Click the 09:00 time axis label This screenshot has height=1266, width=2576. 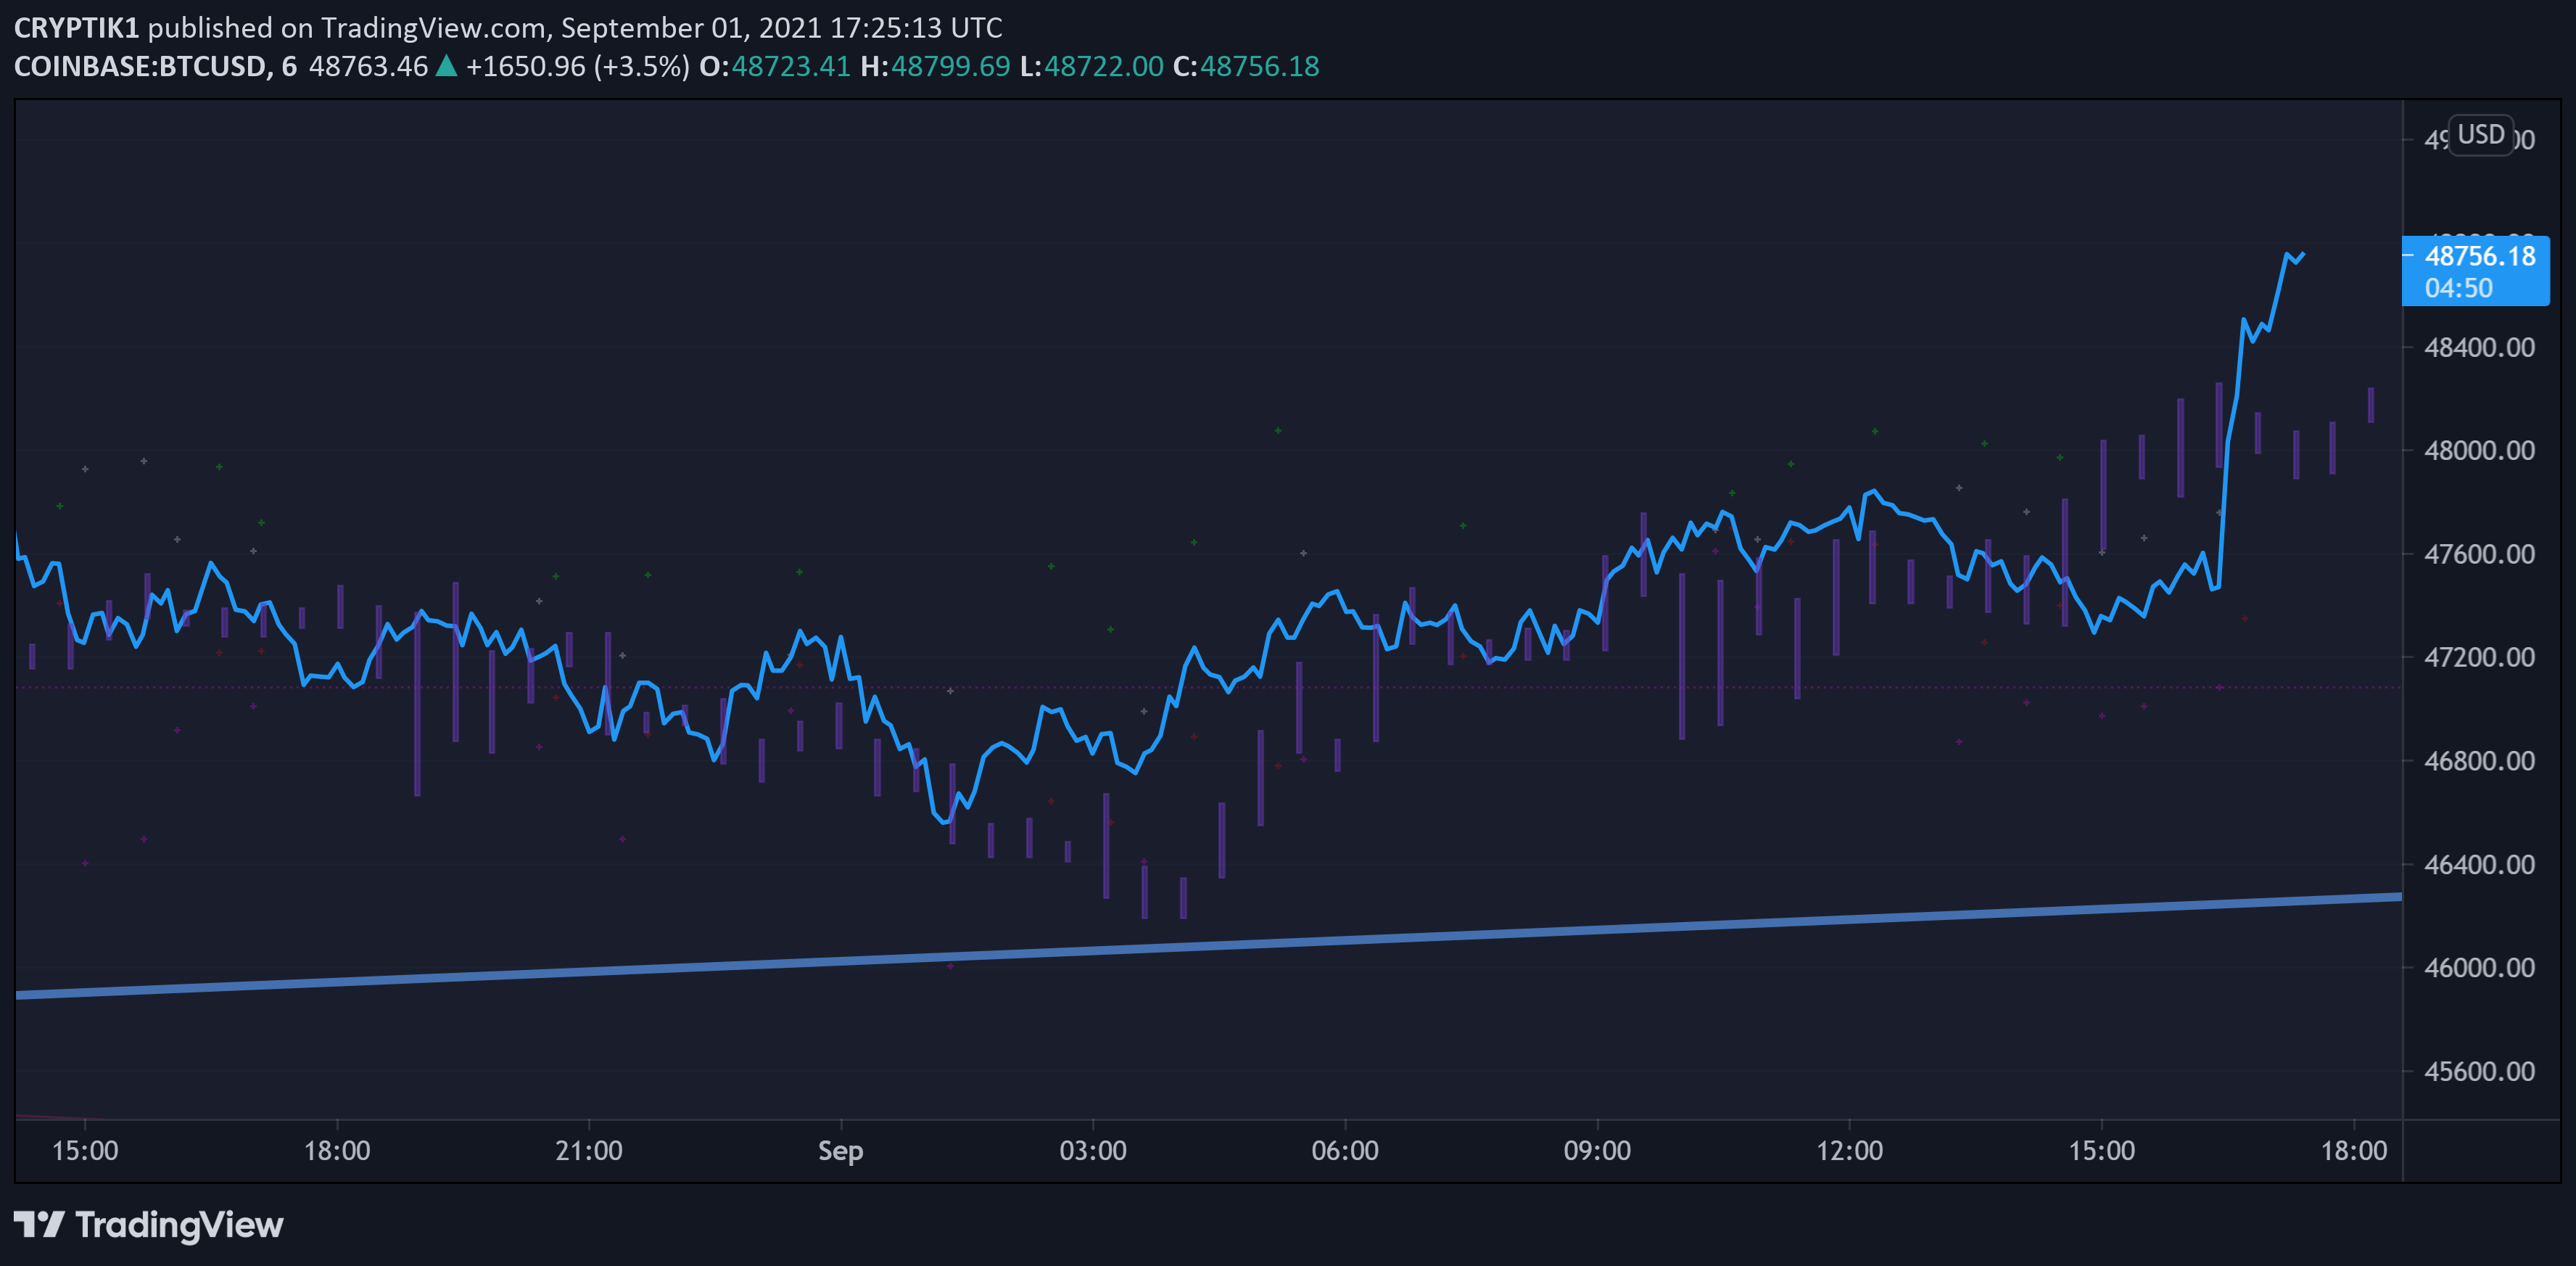[1597, 1151]
